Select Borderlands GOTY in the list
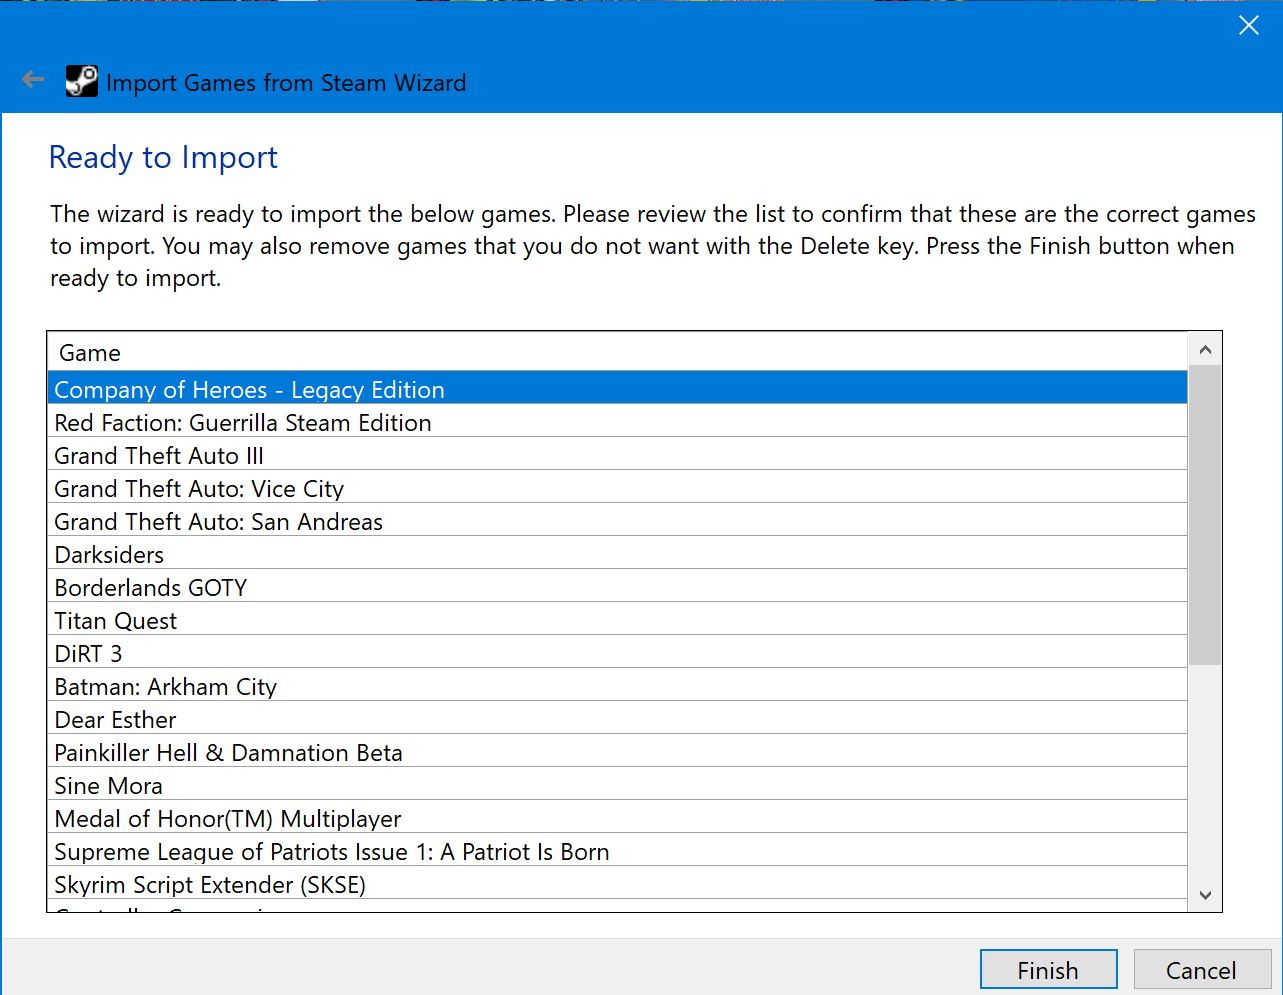 click(618, 586)
